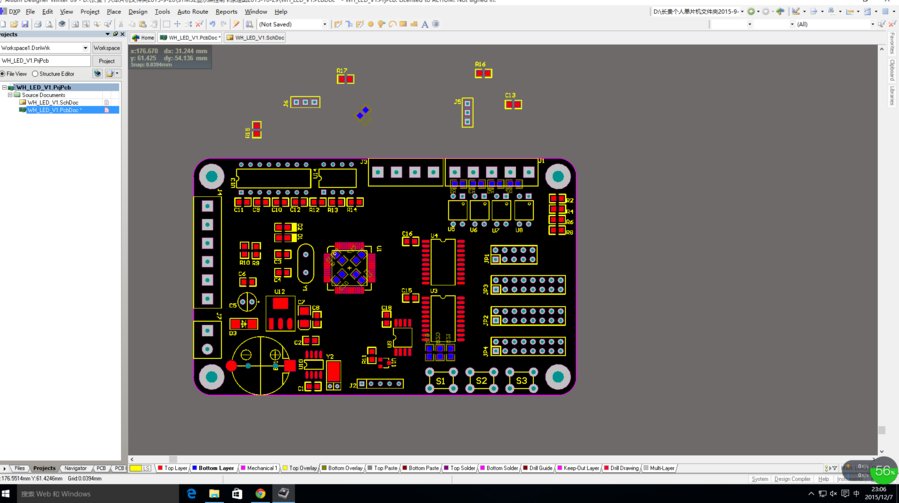Screen dimensions: 899x503
Task: Select the File View radio button
Action: [4, 74]
